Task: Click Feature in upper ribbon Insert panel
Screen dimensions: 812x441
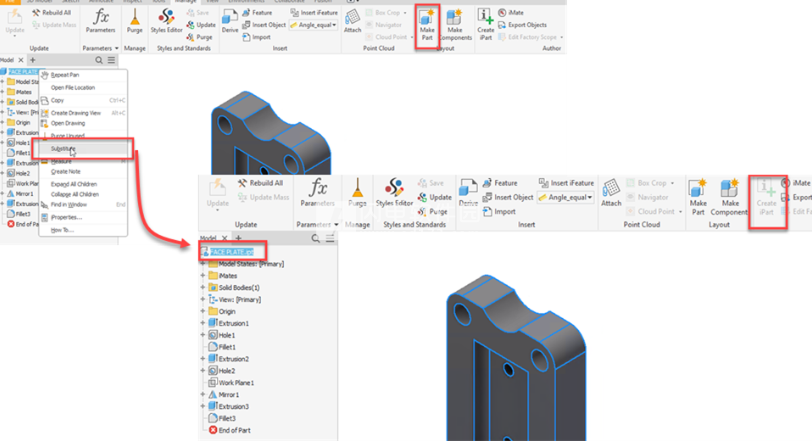Action: click(x=257, y=12)
